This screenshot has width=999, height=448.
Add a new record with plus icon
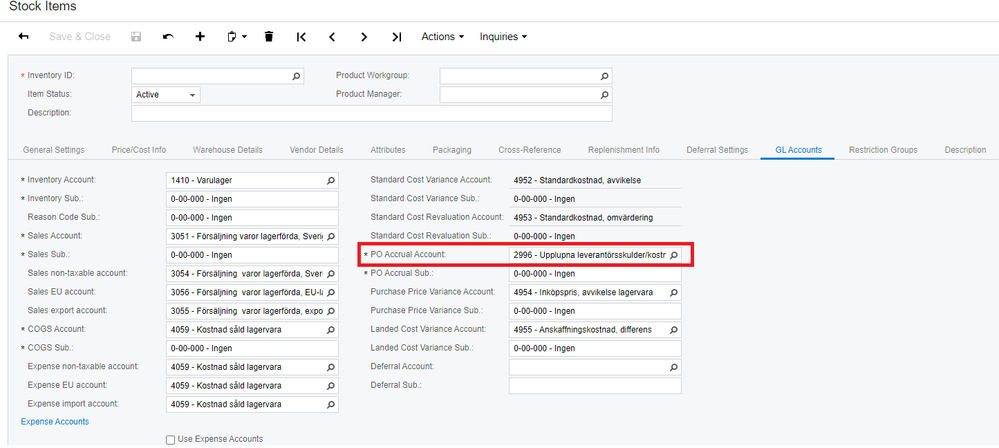[200, 36]
